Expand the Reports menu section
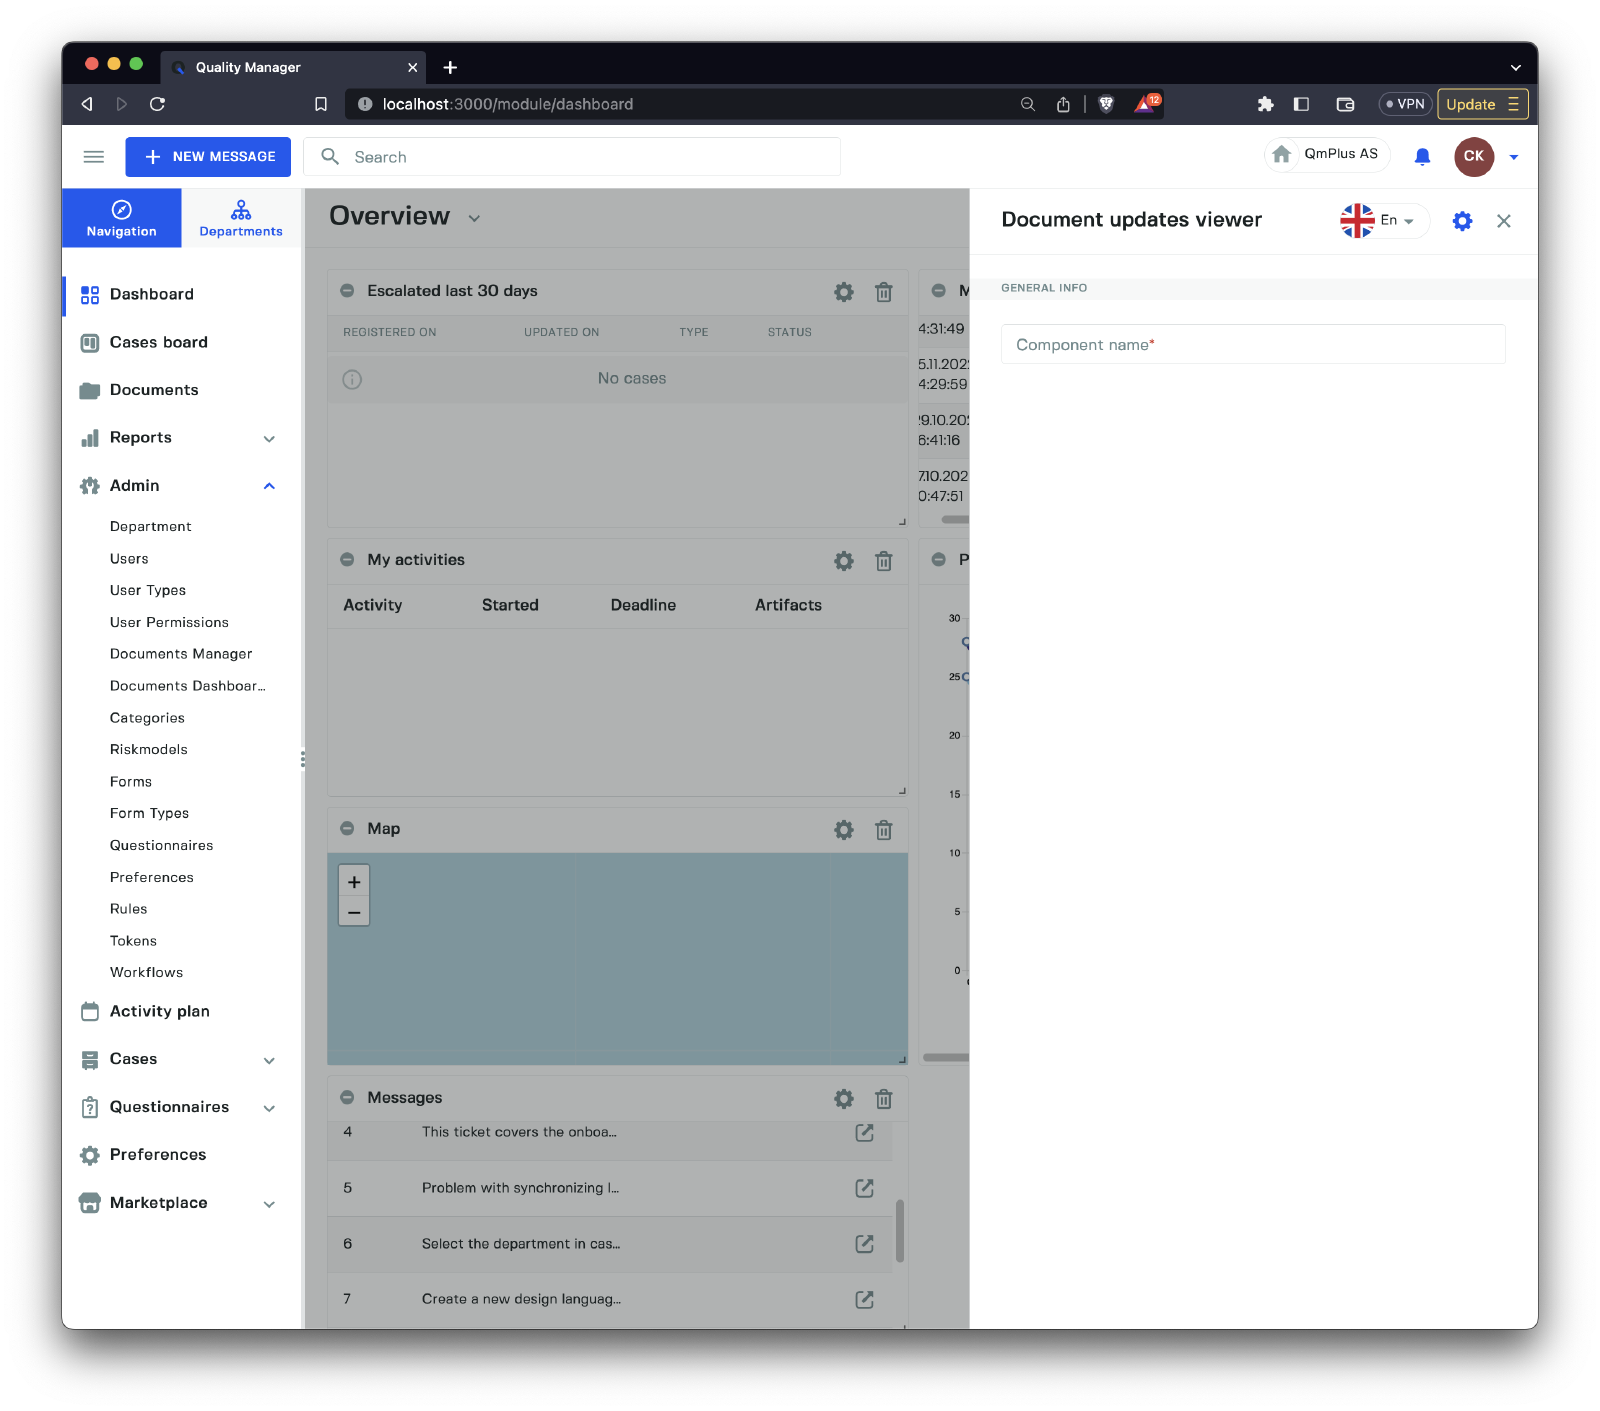Image resolution: width=1600 pixels, height=1411 pixels. [268, 438]
